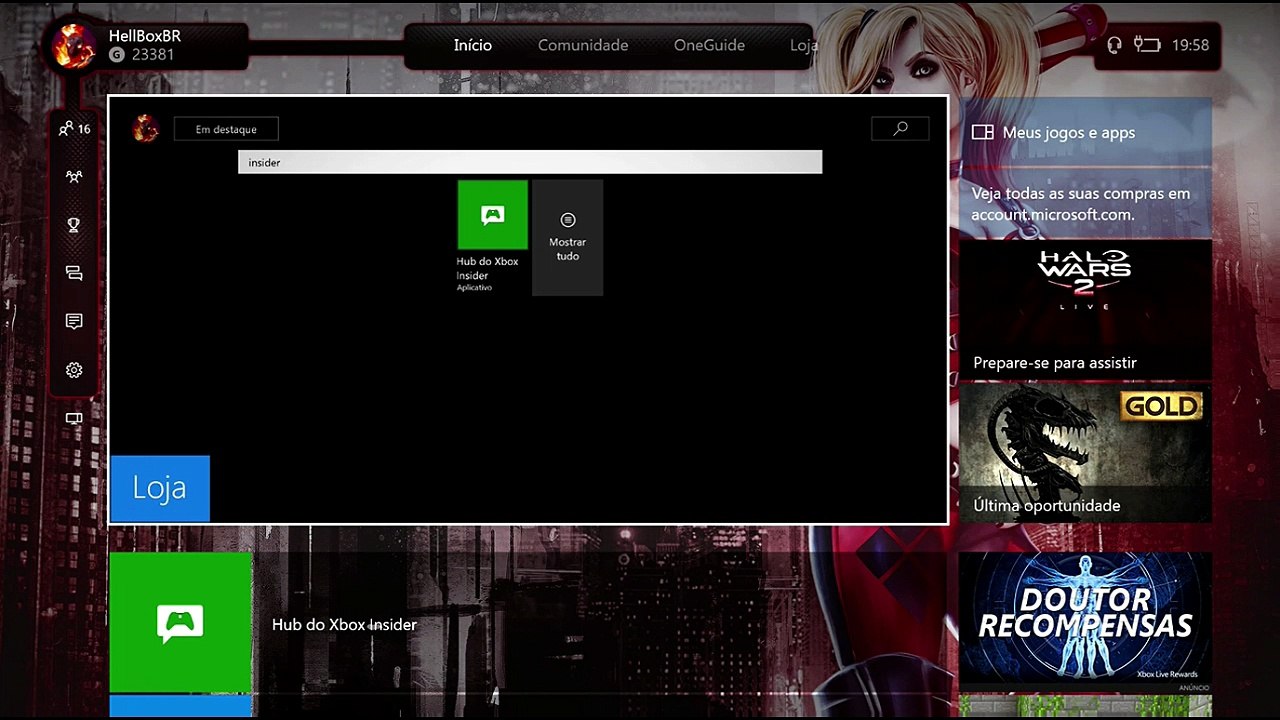The width and height of the screenshot is (1280, 720).
Task: Click the blue Loja tile
Action: 160,488
